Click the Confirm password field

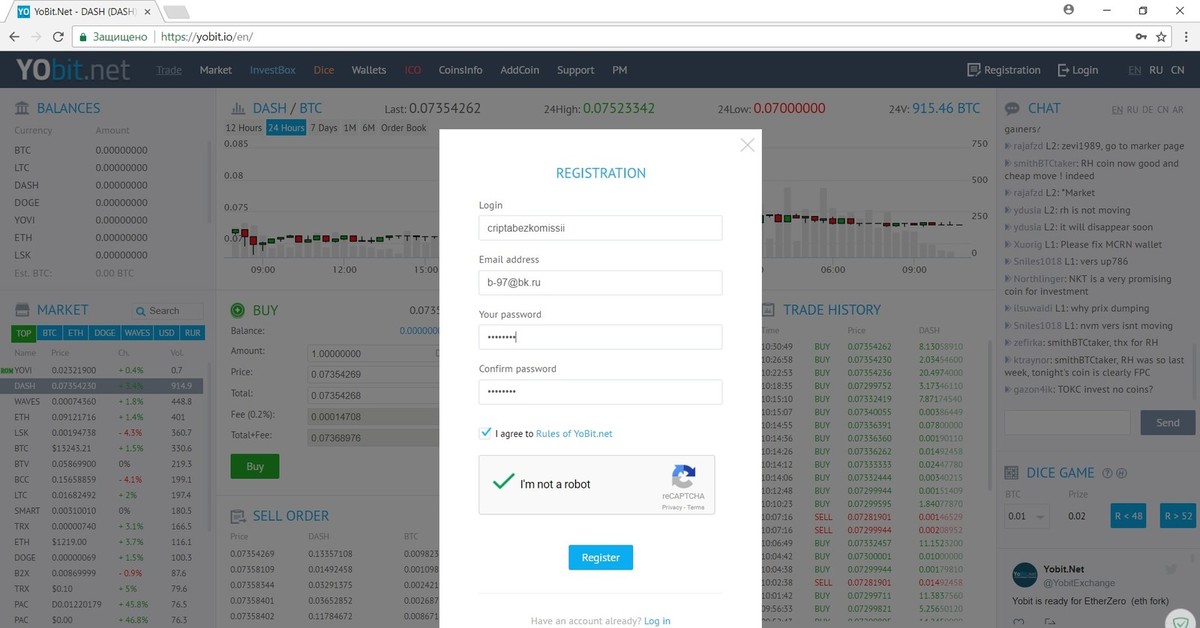[x=600, y=392]
